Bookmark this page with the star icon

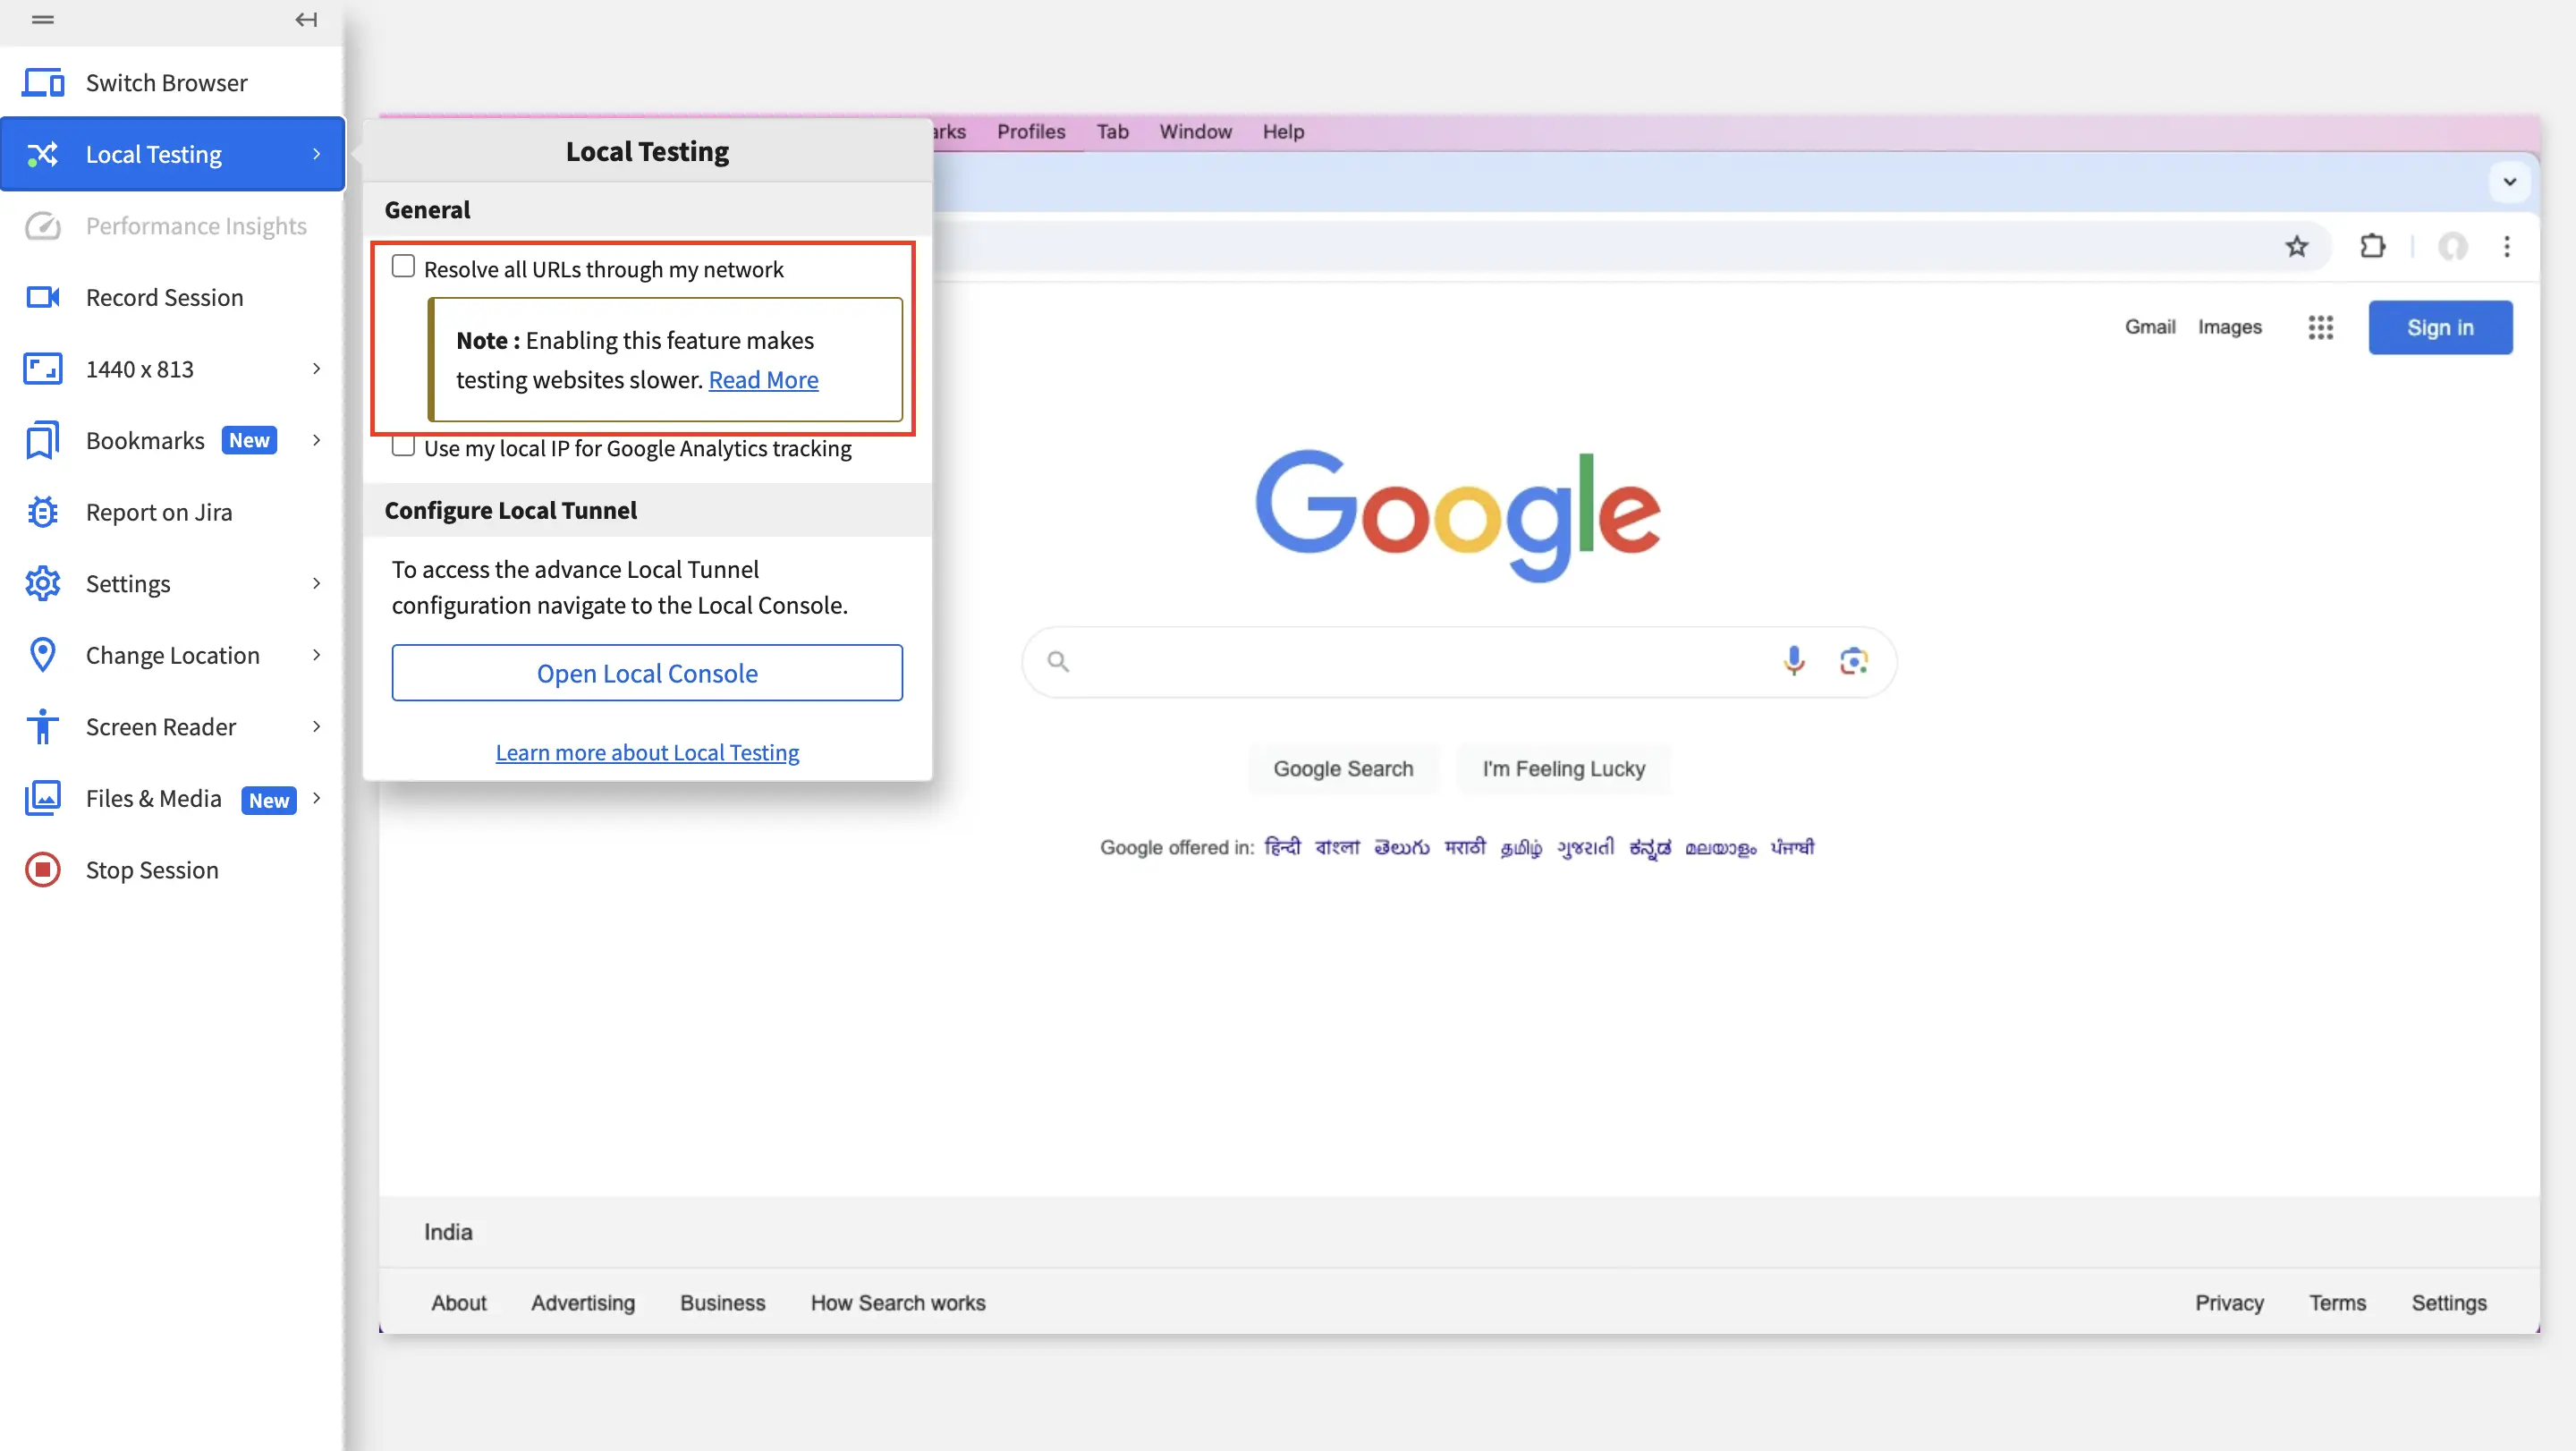(x=2297, y=246)
